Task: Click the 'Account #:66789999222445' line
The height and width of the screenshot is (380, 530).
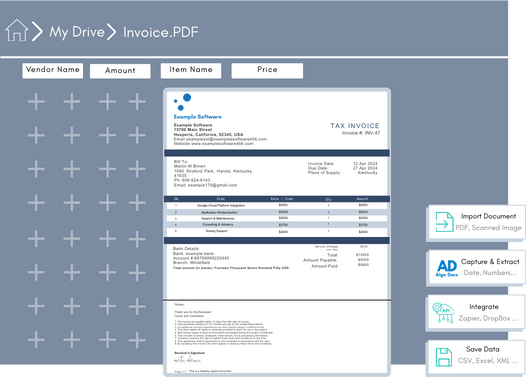Action: pos(201,258)
